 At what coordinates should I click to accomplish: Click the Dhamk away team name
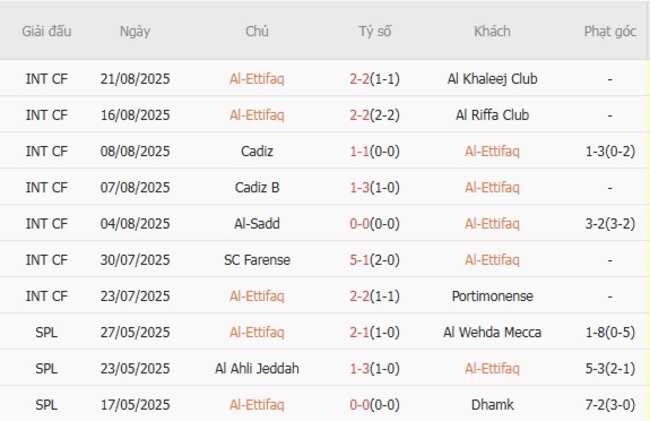click(492, 405)
